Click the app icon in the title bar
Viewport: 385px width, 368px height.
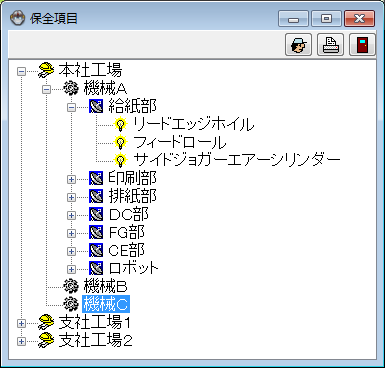click(17, 18)
